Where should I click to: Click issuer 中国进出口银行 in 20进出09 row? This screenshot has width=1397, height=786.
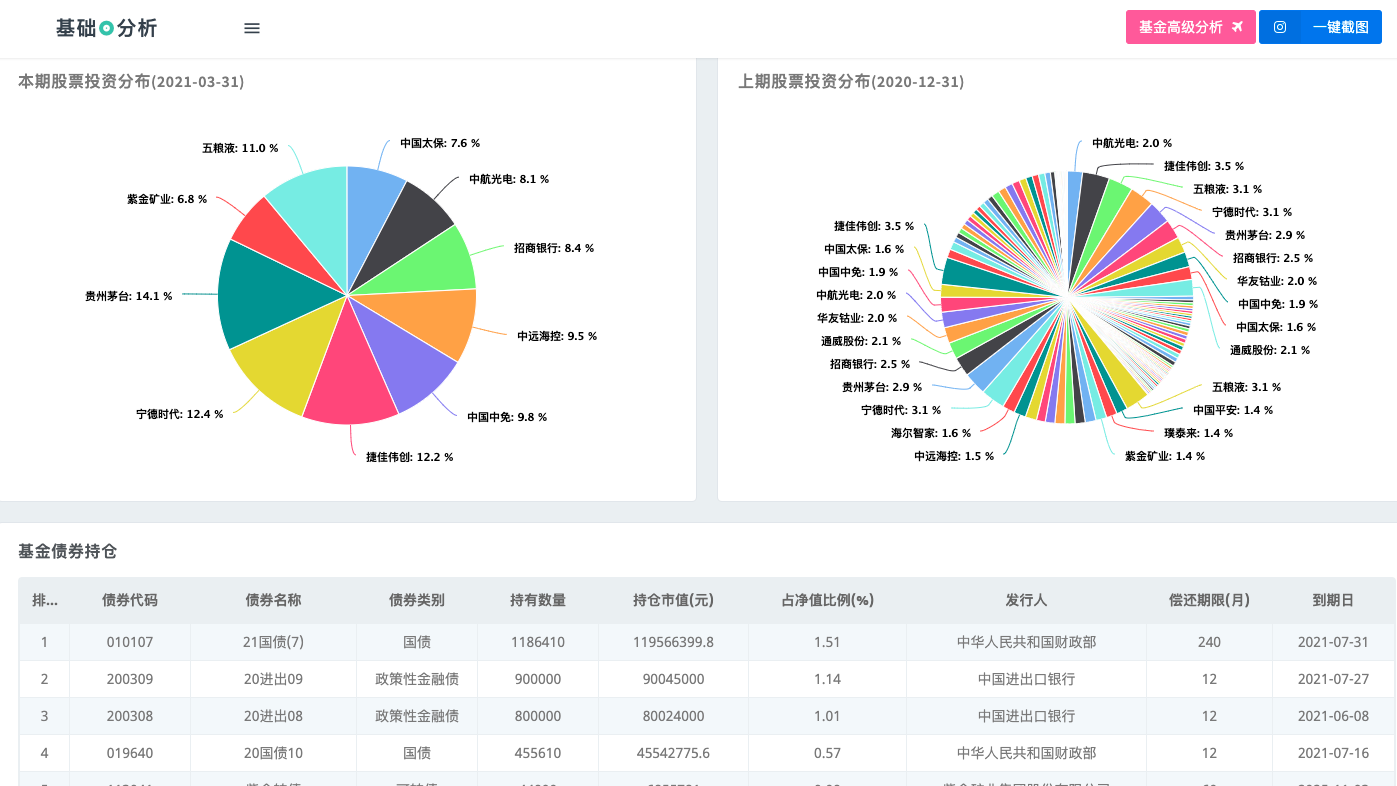point(1026,679)
